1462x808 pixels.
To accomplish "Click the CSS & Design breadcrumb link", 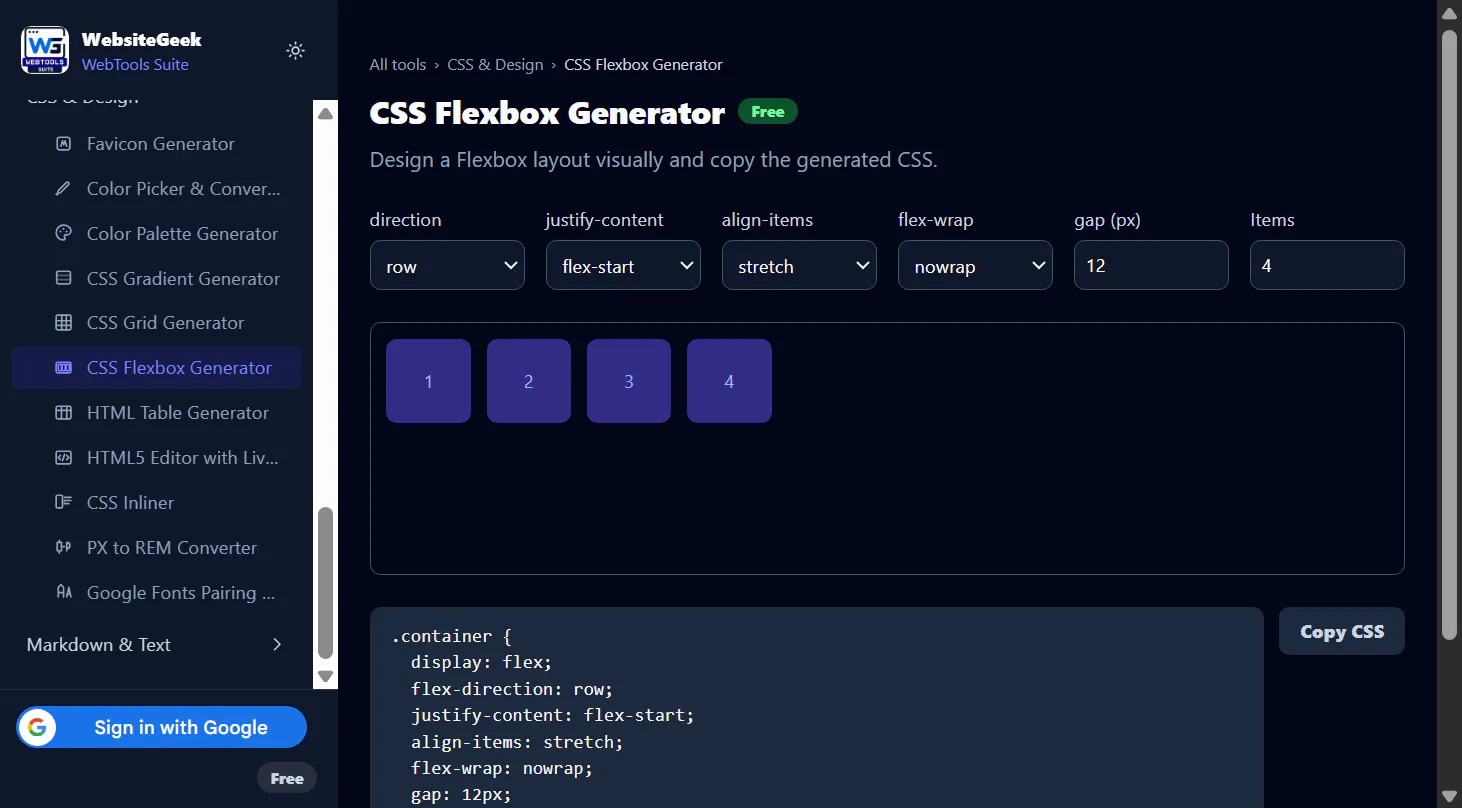I will [x=495, y=65].
